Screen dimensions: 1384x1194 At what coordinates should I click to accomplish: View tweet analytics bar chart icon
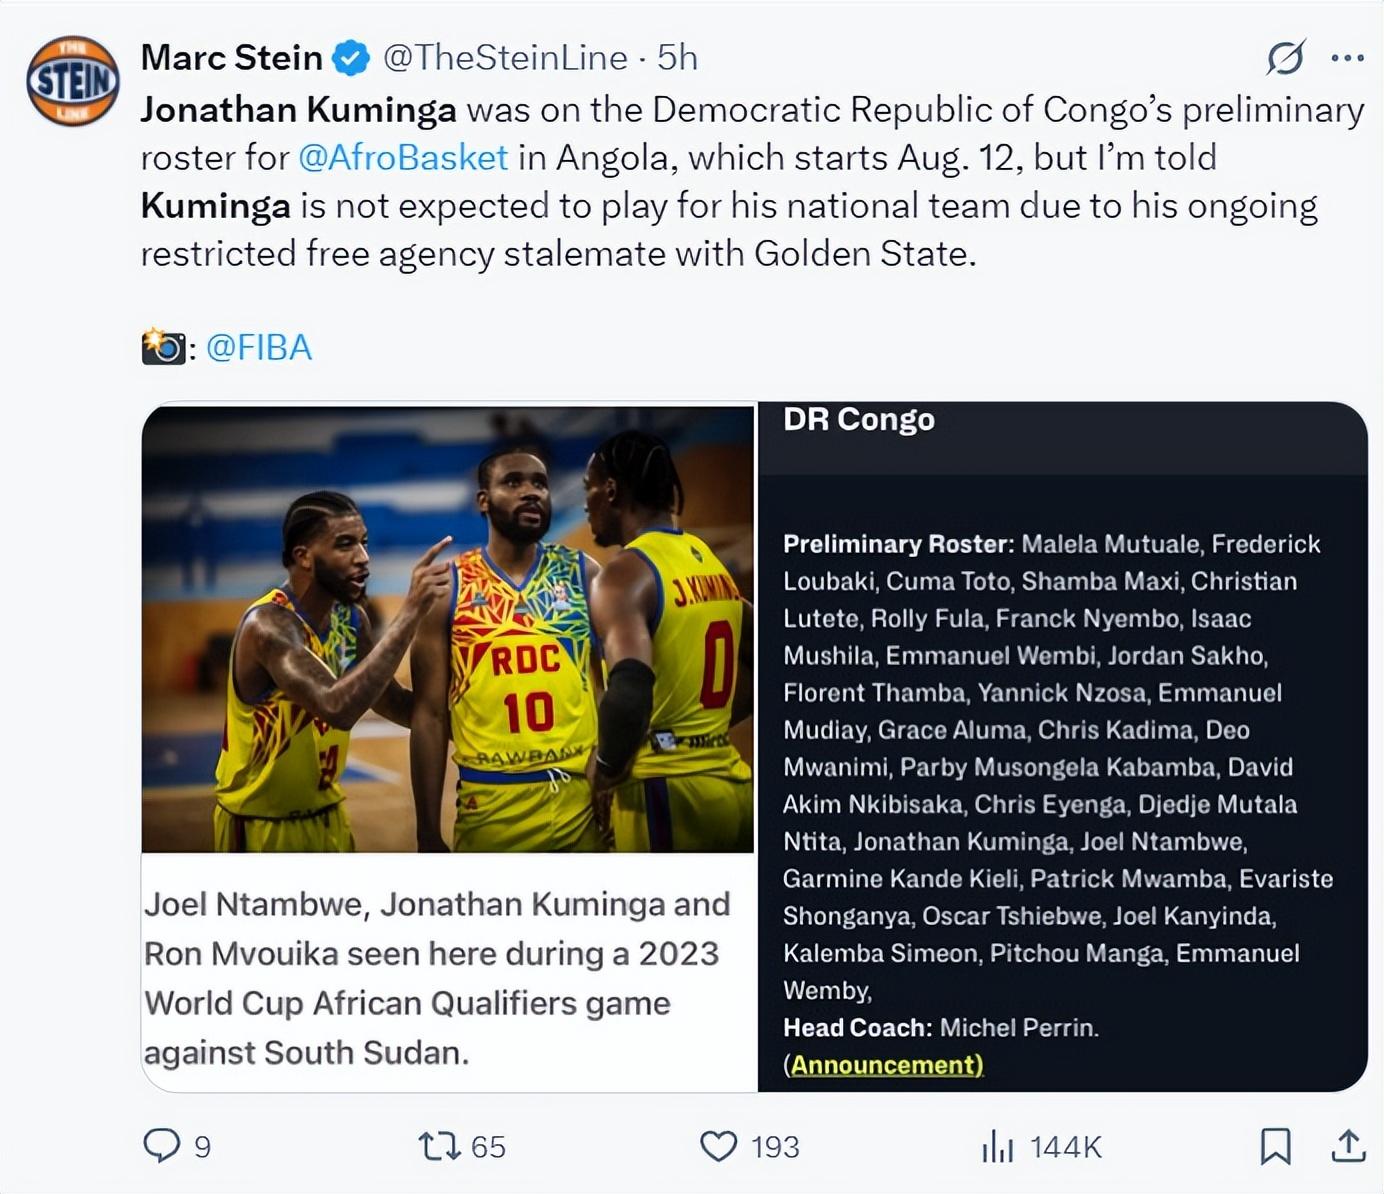pyautogui.click(x=997, y=1146)
